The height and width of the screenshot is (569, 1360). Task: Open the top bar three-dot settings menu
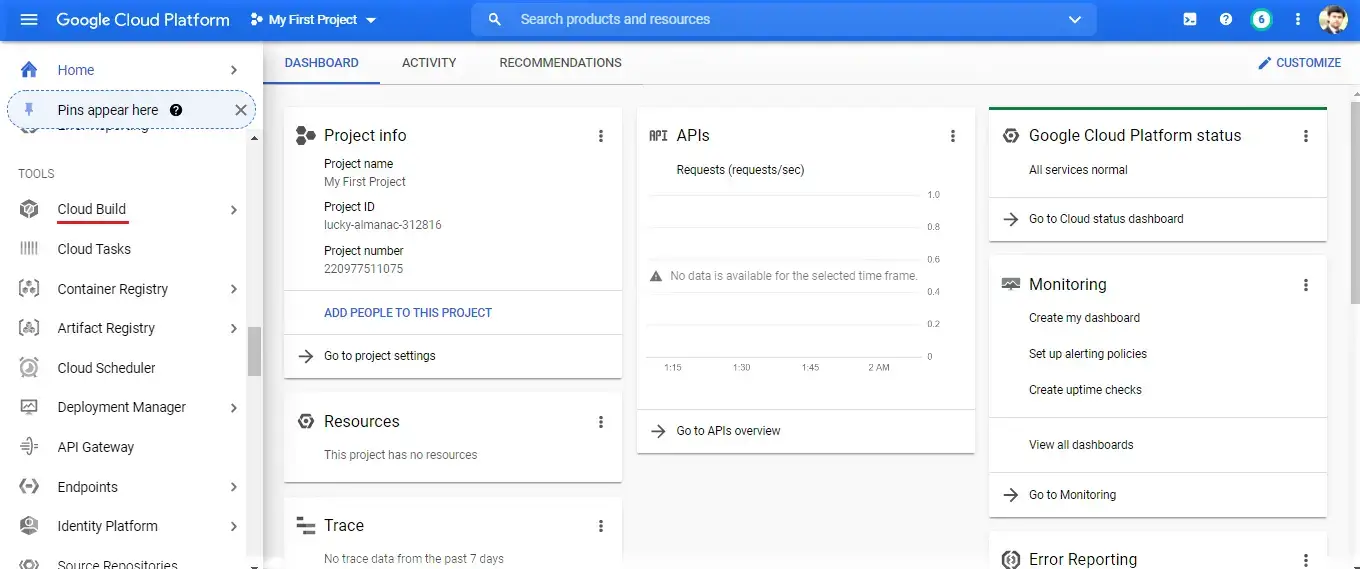point(1298,19)
